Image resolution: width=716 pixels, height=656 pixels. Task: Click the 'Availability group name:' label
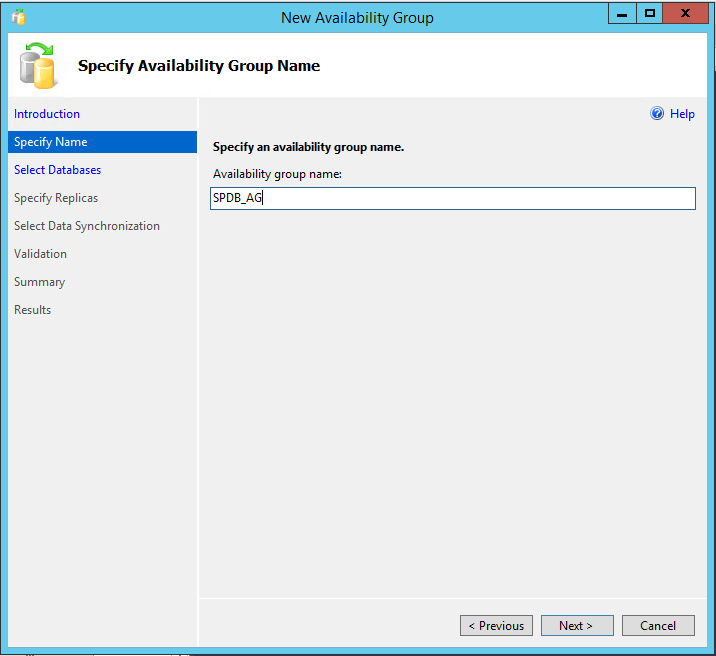(277, 174)
